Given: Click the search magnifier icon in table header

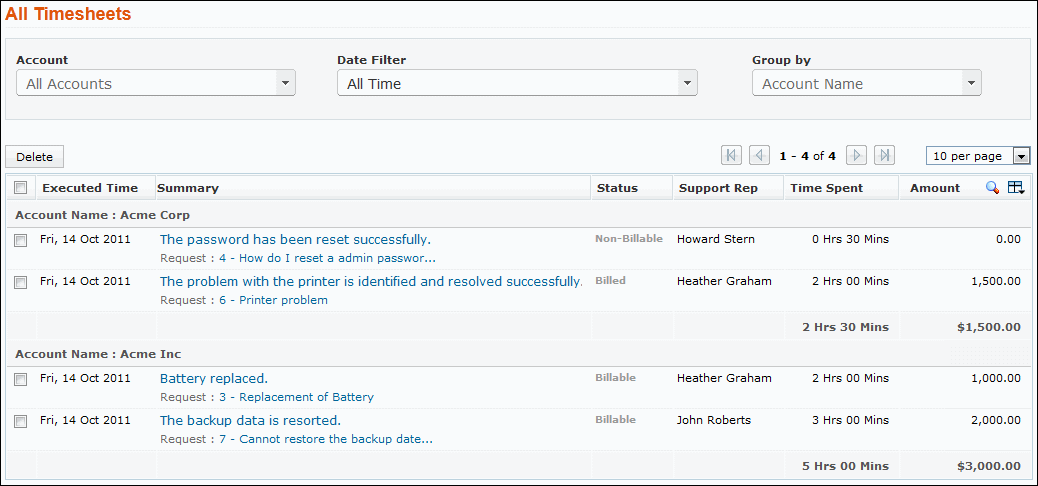Looking at the screenshot, I should 992,188.
